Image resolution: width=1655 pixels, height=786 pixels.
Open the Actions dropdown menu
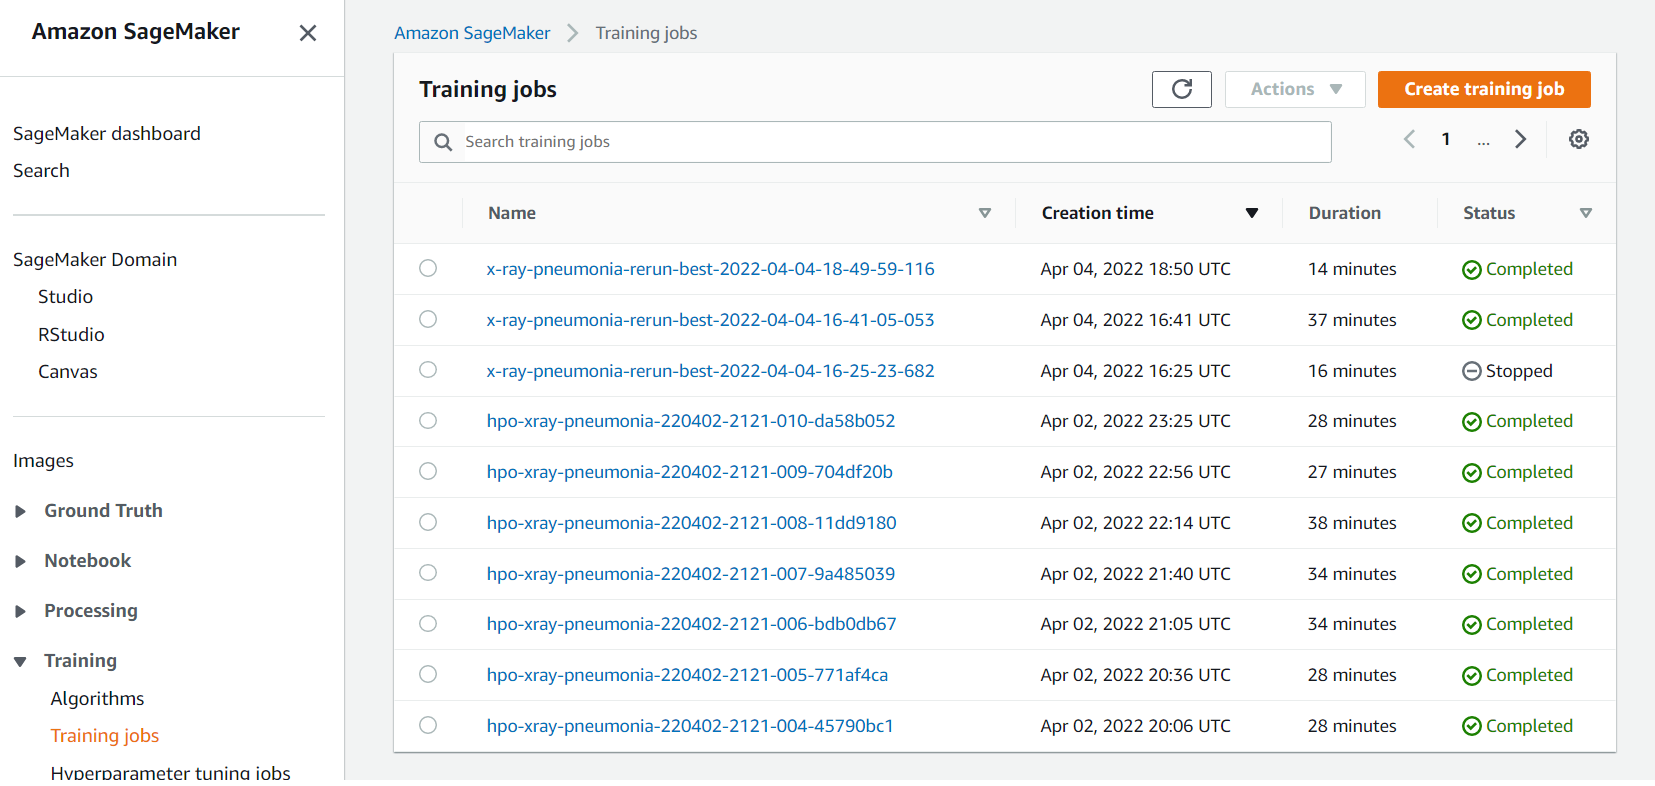[x=1295, y=89]
